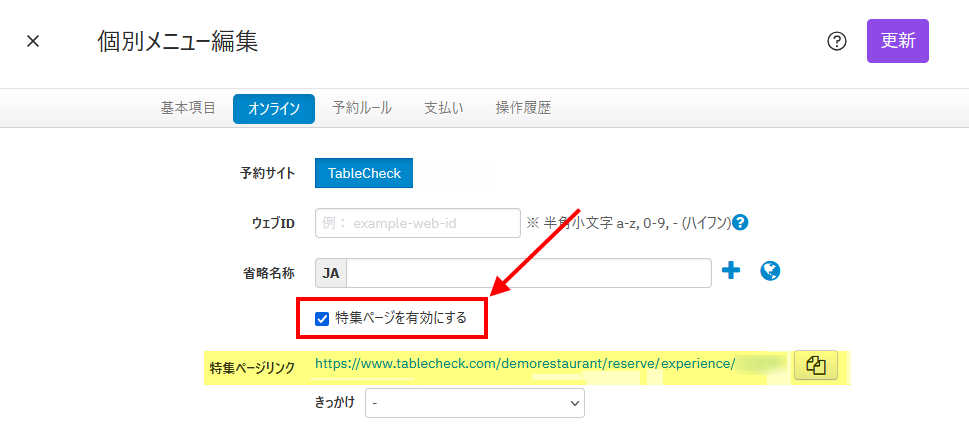Click the 個別メニュー編集 heading text

tap(178, 41)
